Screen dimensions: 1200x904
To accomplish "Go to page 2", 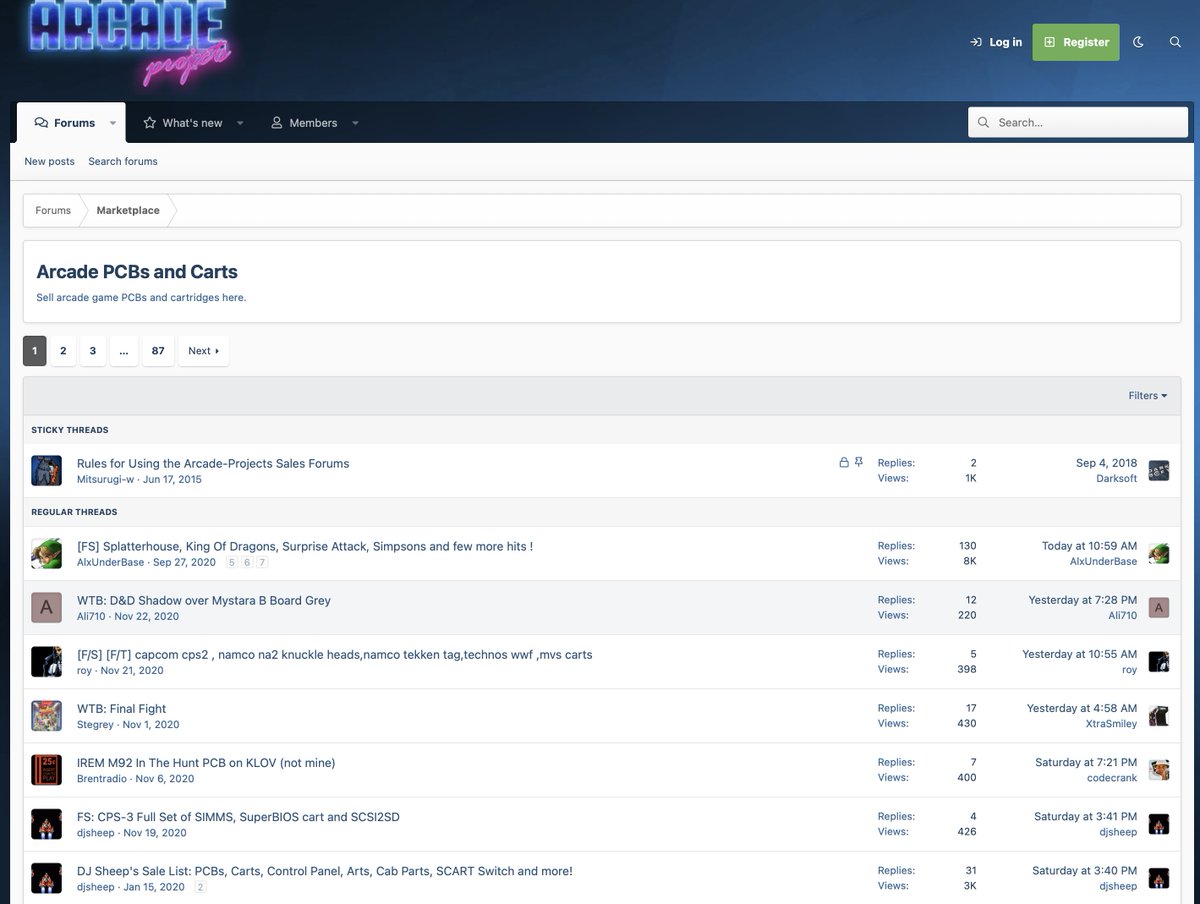I will [63, 351].
